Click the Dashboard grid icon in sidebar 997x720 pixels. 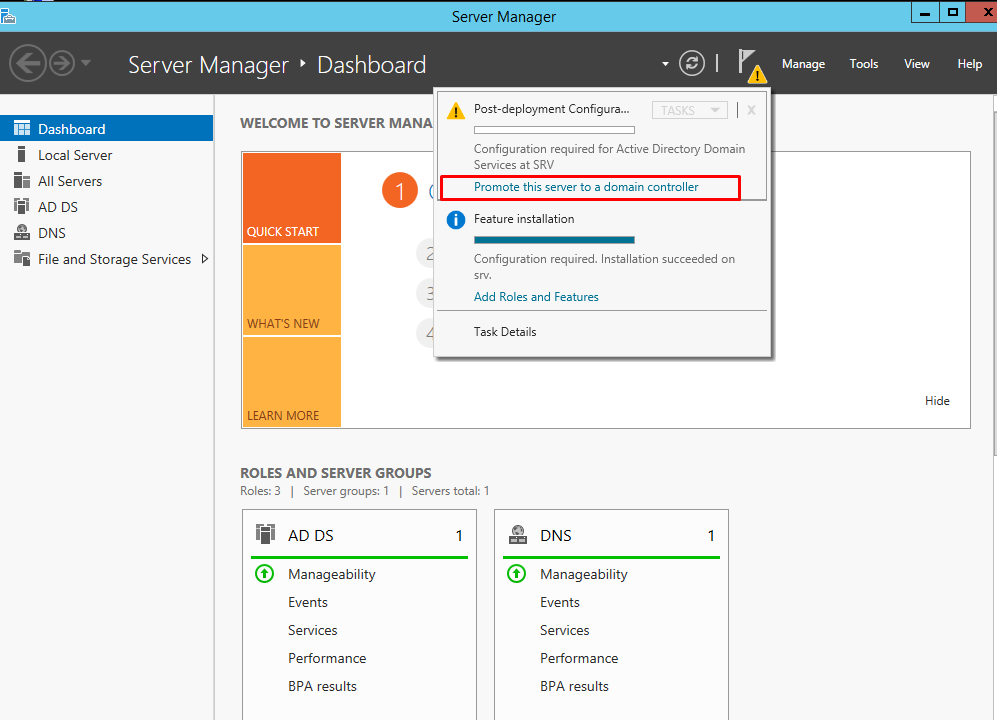[22, 128]
